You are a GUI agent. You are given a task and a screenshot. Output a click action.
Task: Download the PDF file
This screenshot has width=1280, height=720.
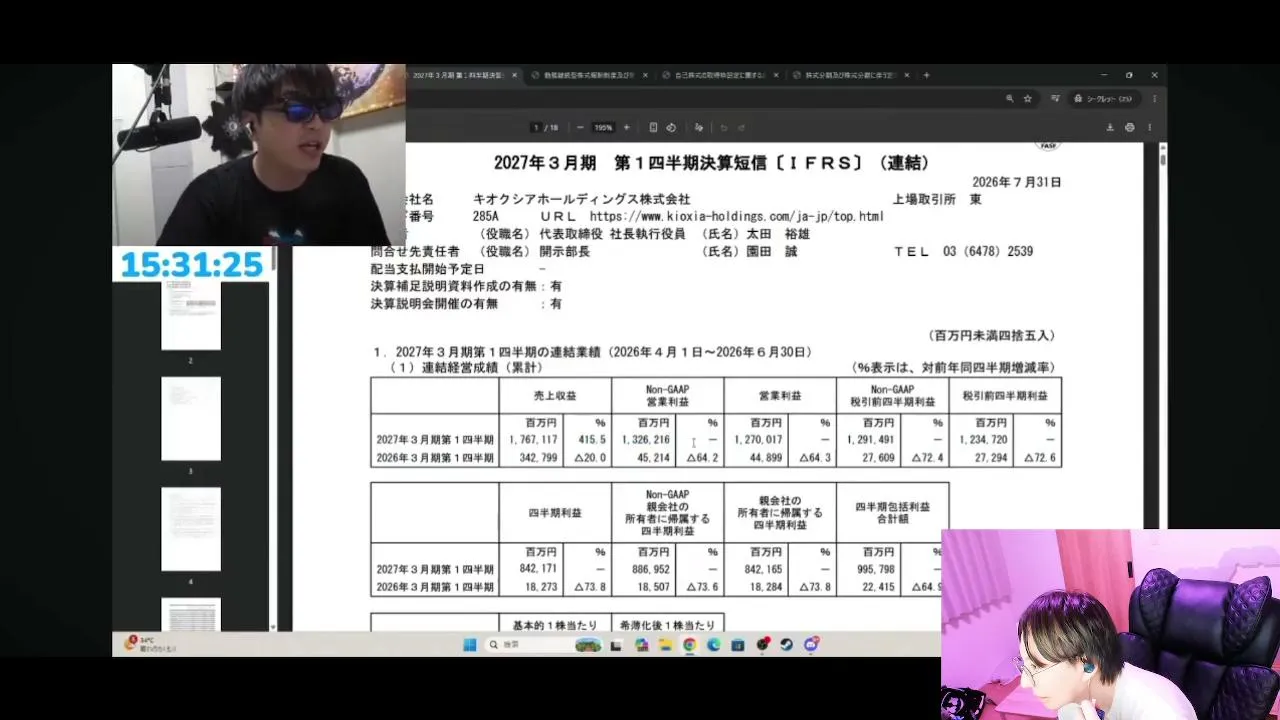click(x=1110, y=128)
